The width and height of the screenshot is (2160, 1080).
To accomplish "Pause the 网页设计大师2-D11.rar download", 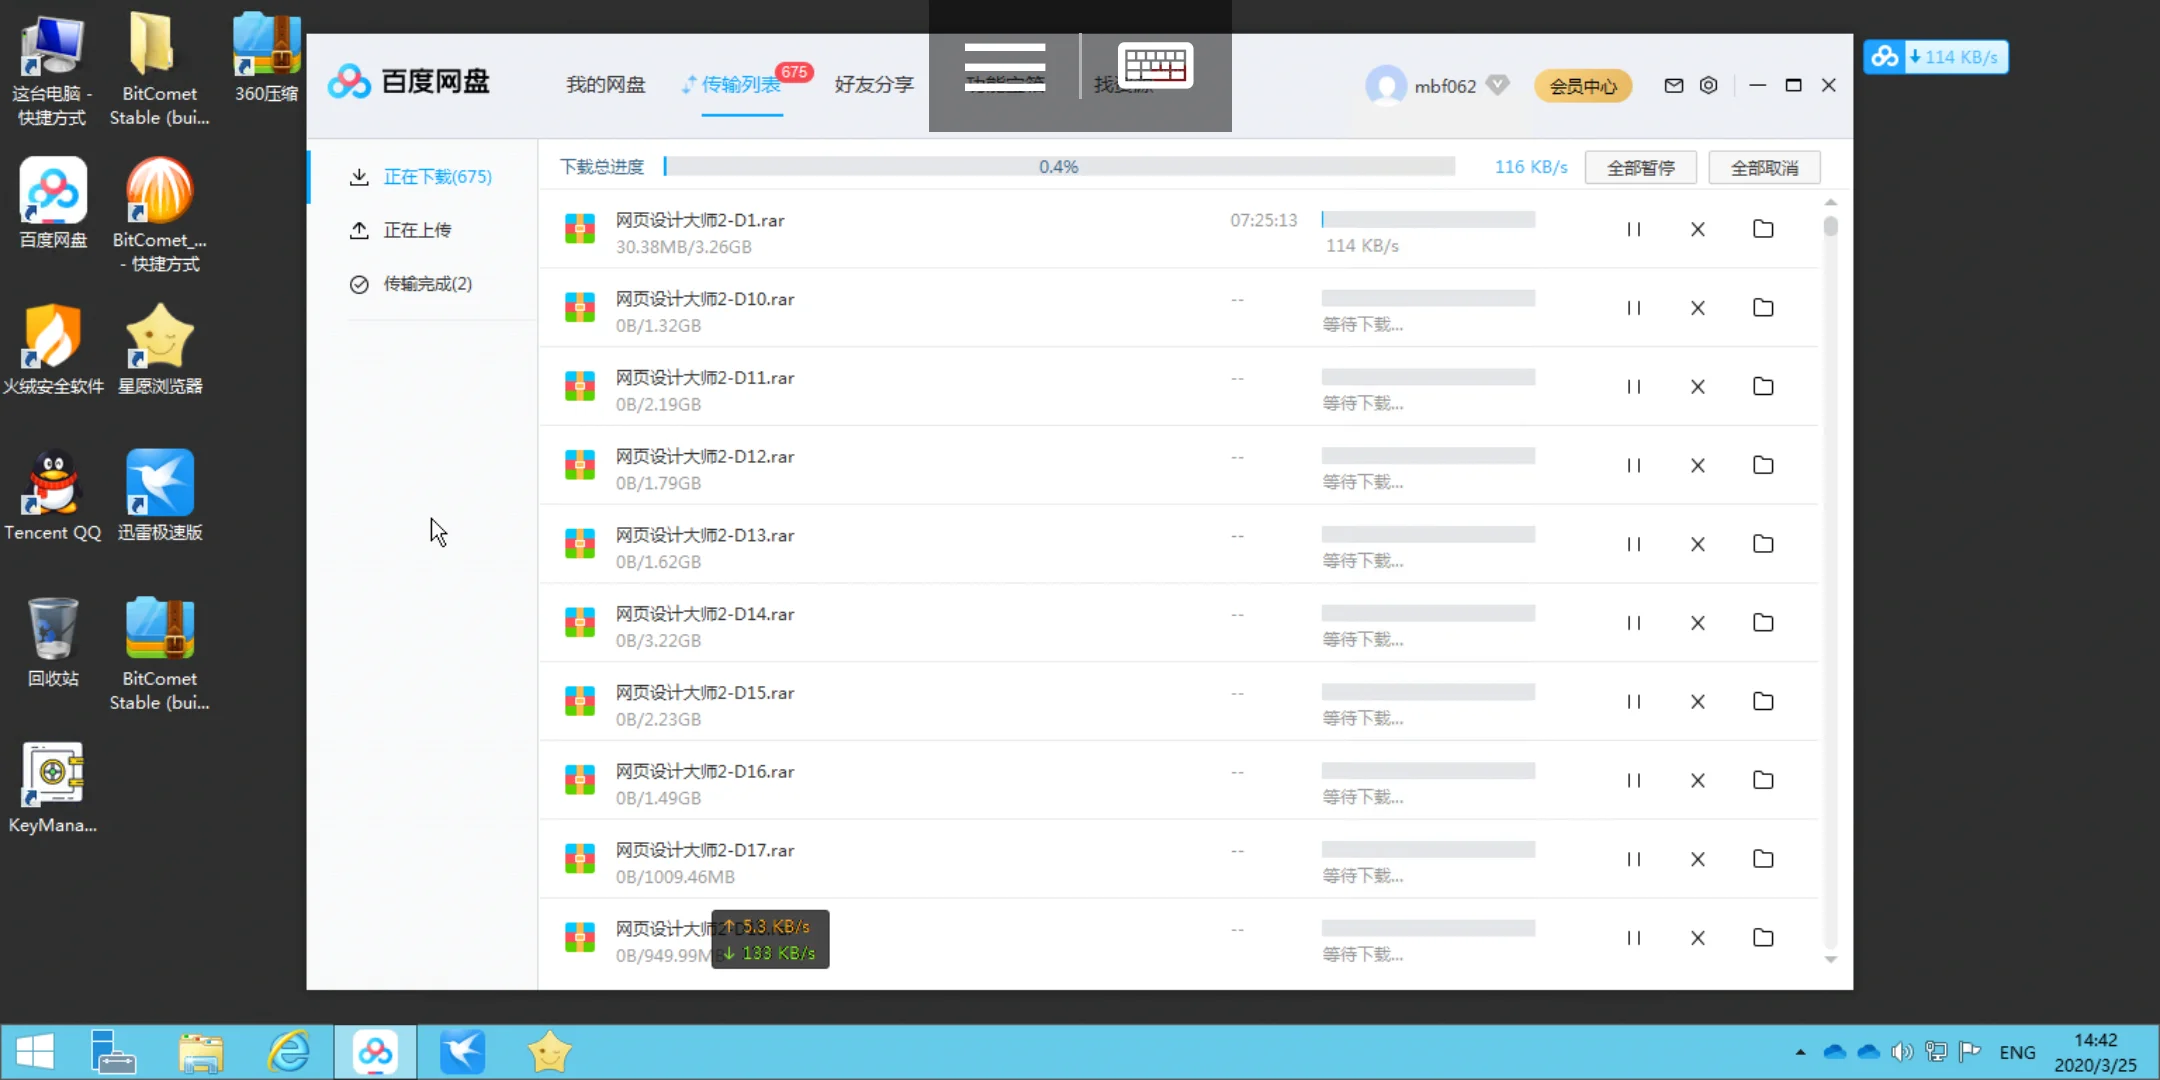I will coord(1635,387).
